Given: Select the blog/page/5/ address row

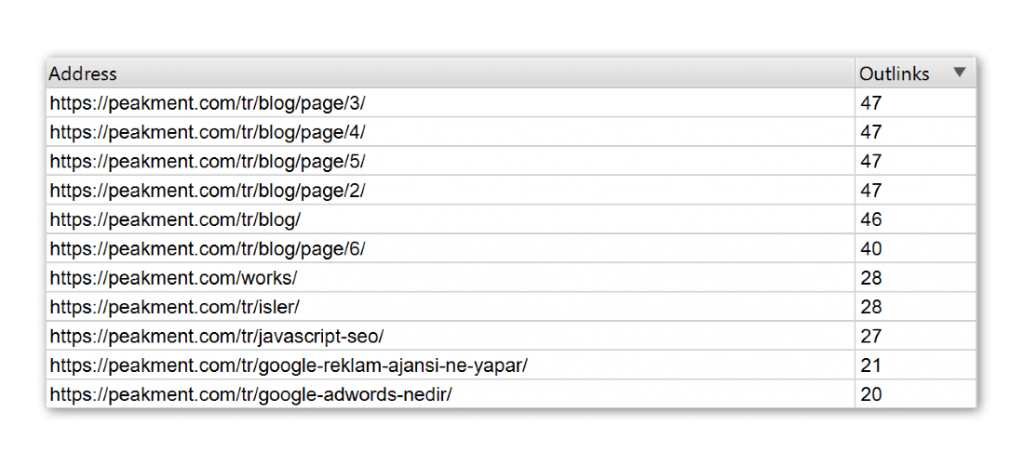Looking at the screenshot, I should (210, 161).
